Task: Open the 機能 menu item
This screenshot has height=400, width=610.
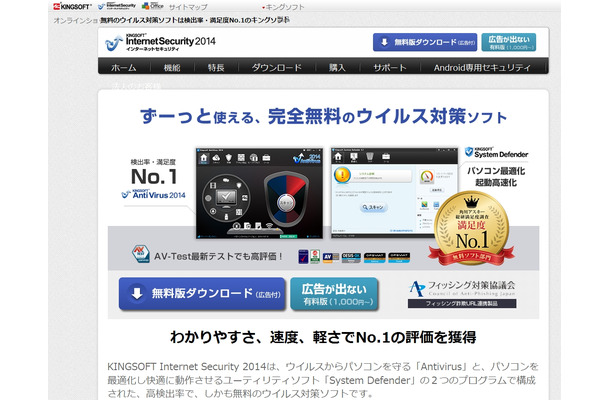Action: [172, 68]
